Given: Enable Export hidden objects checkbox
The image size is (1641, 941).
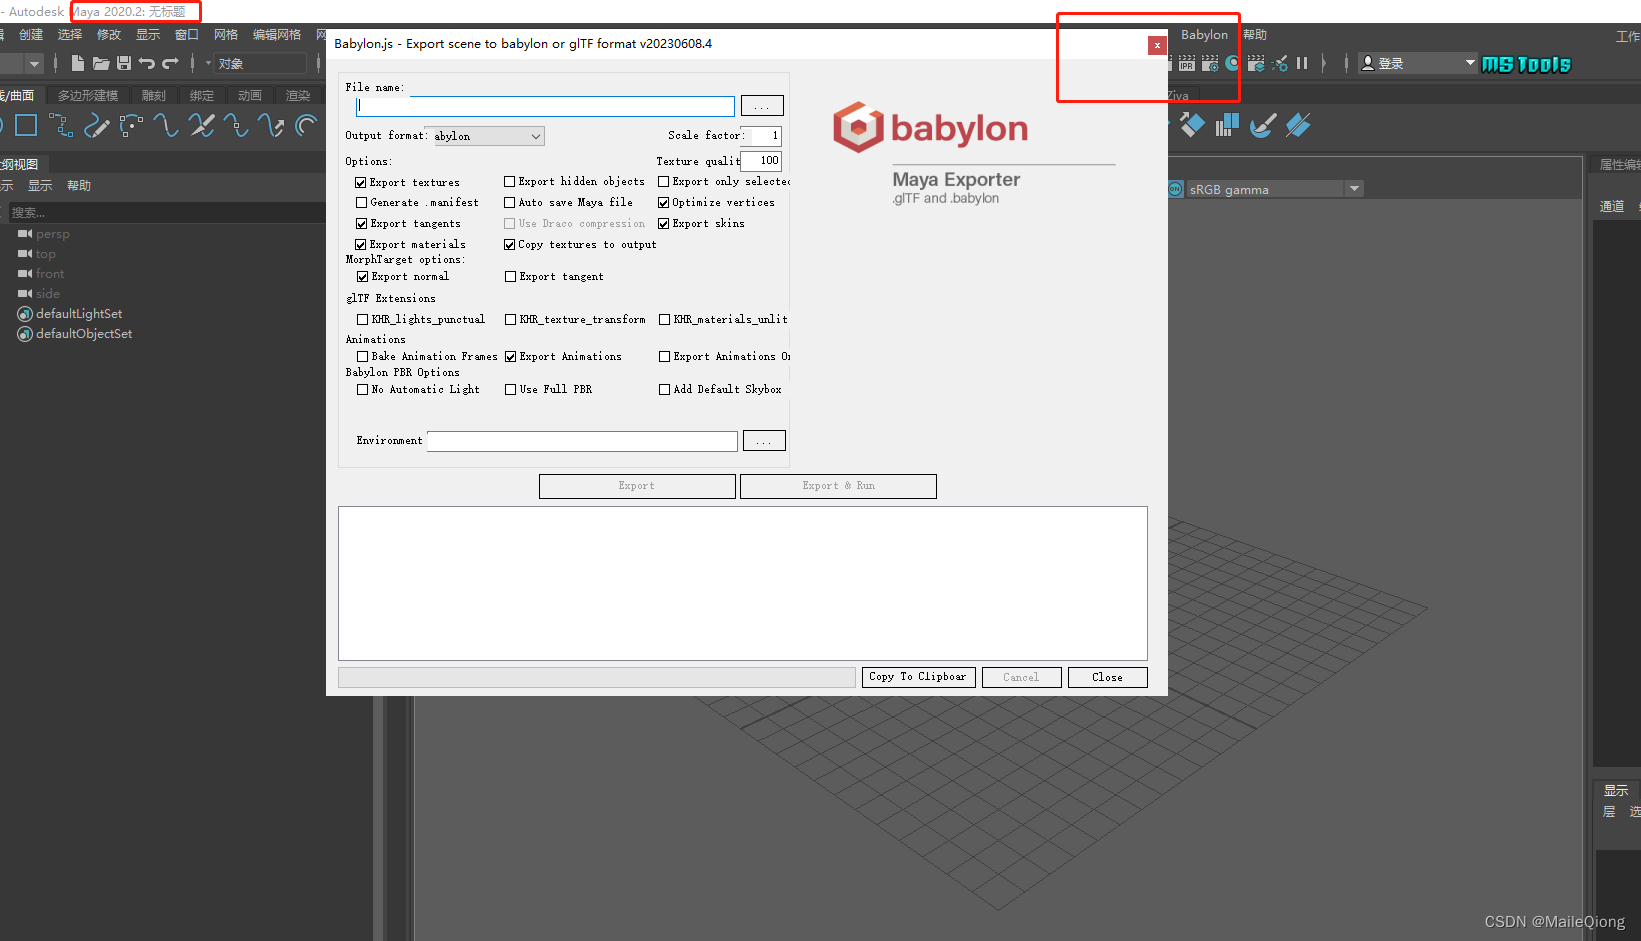Looking at the screenshot, I should point(510,182).
